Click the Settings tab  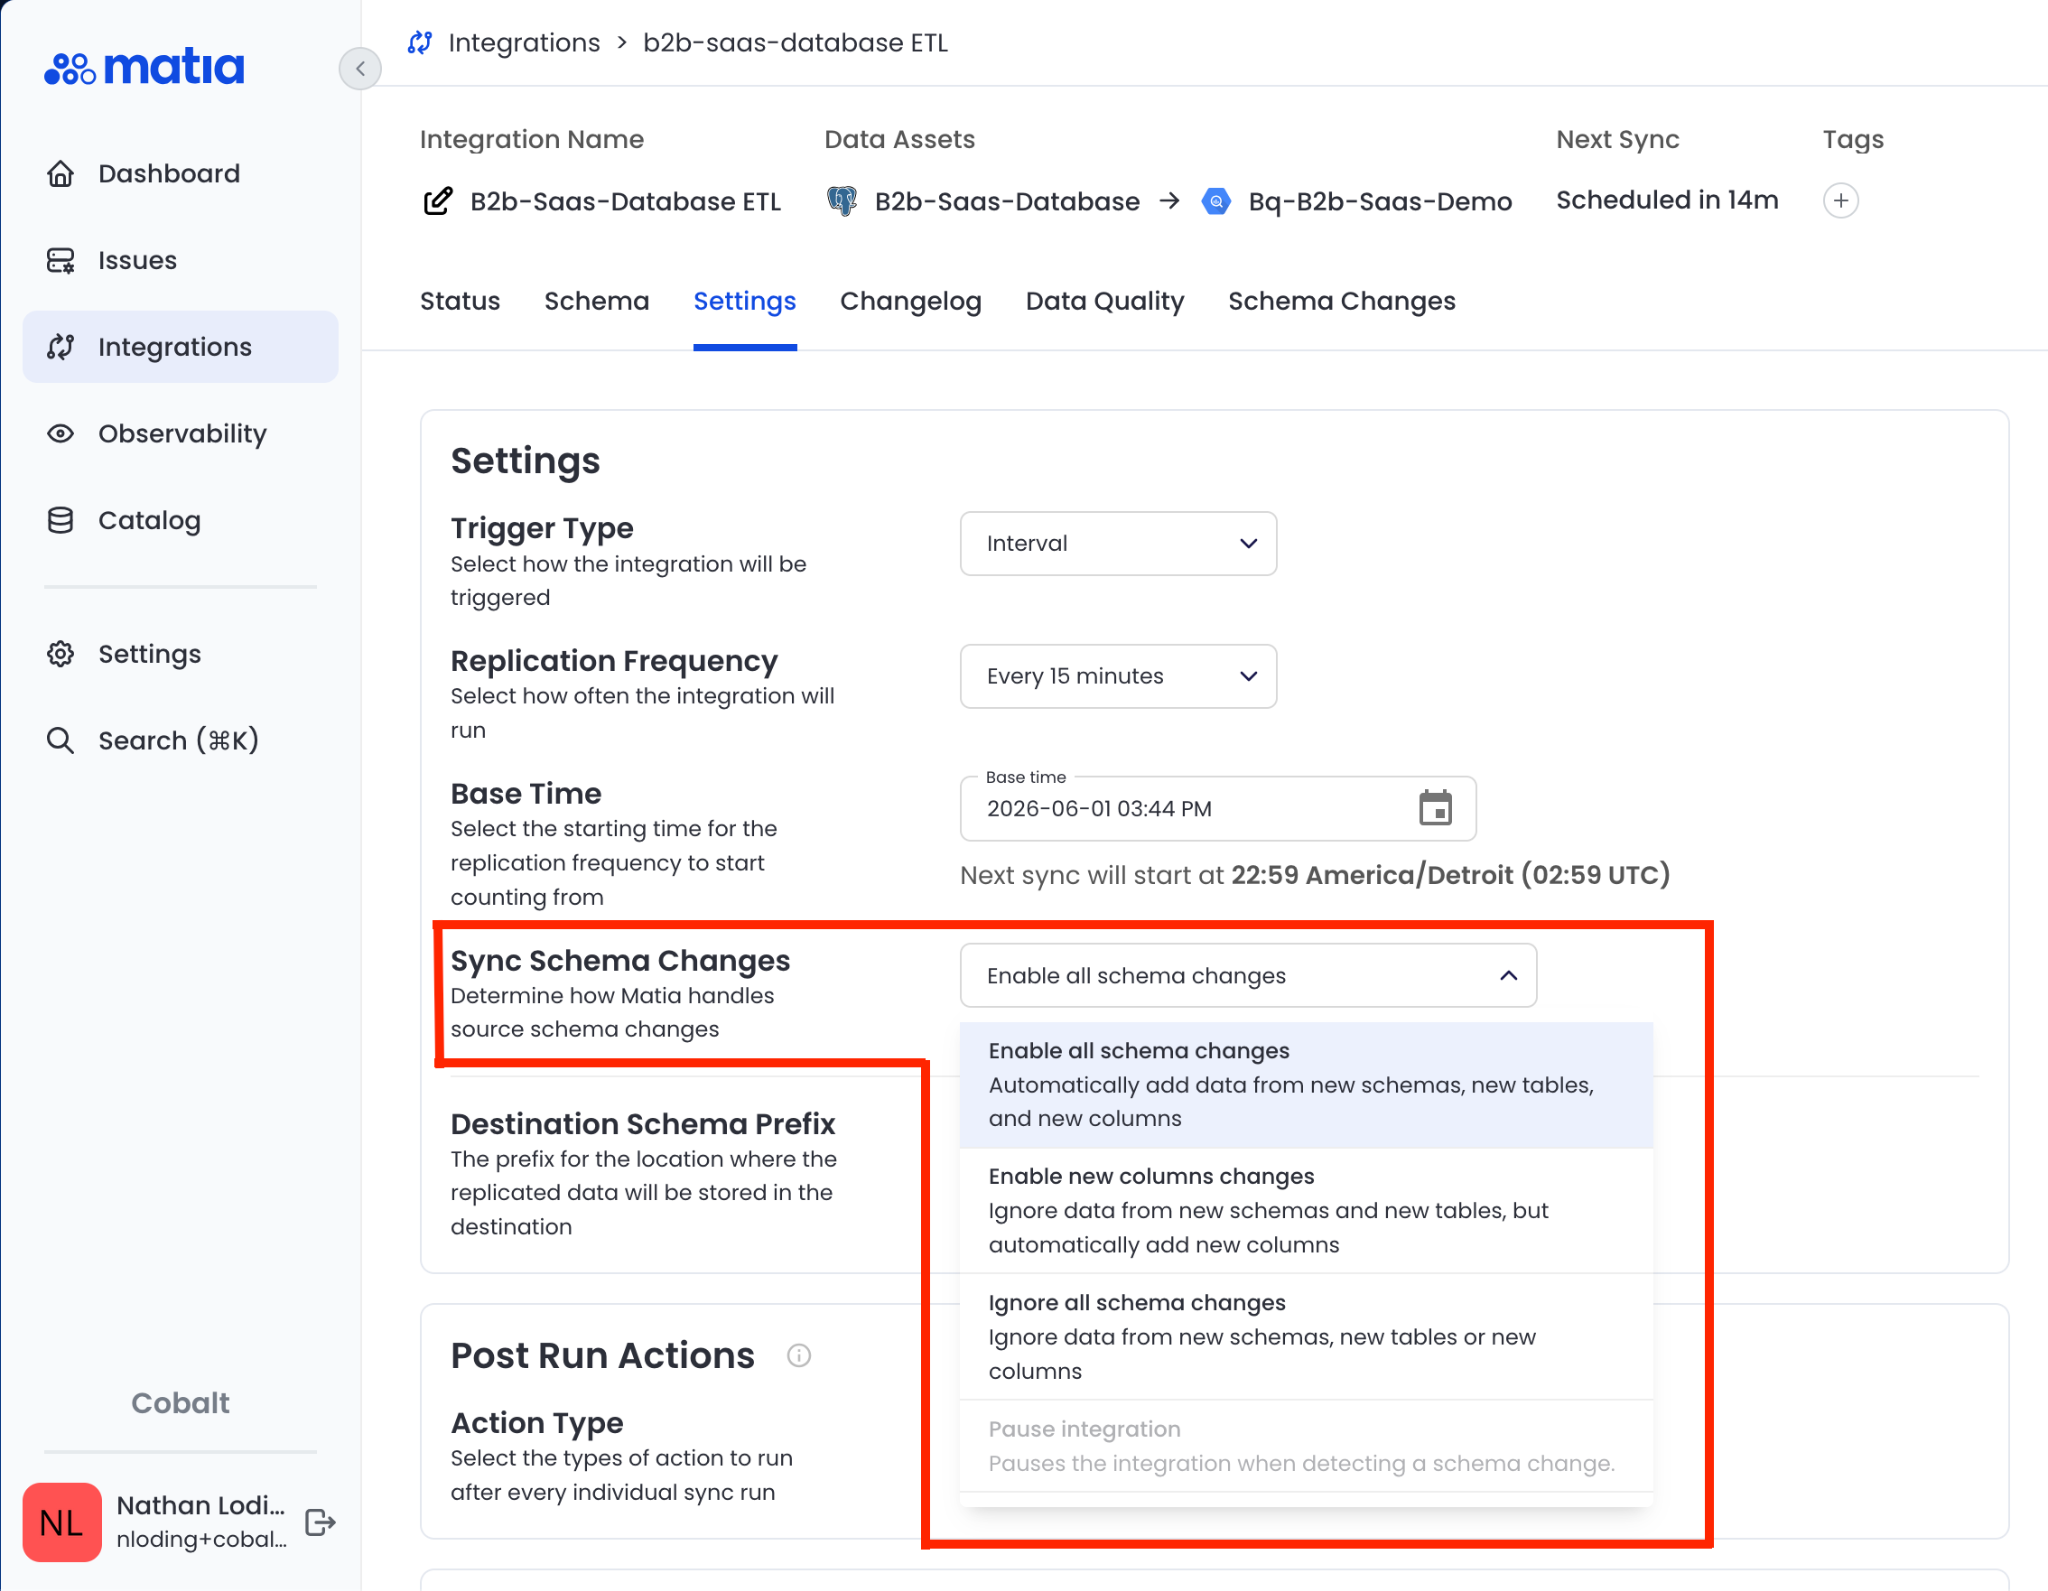[745, 301]
